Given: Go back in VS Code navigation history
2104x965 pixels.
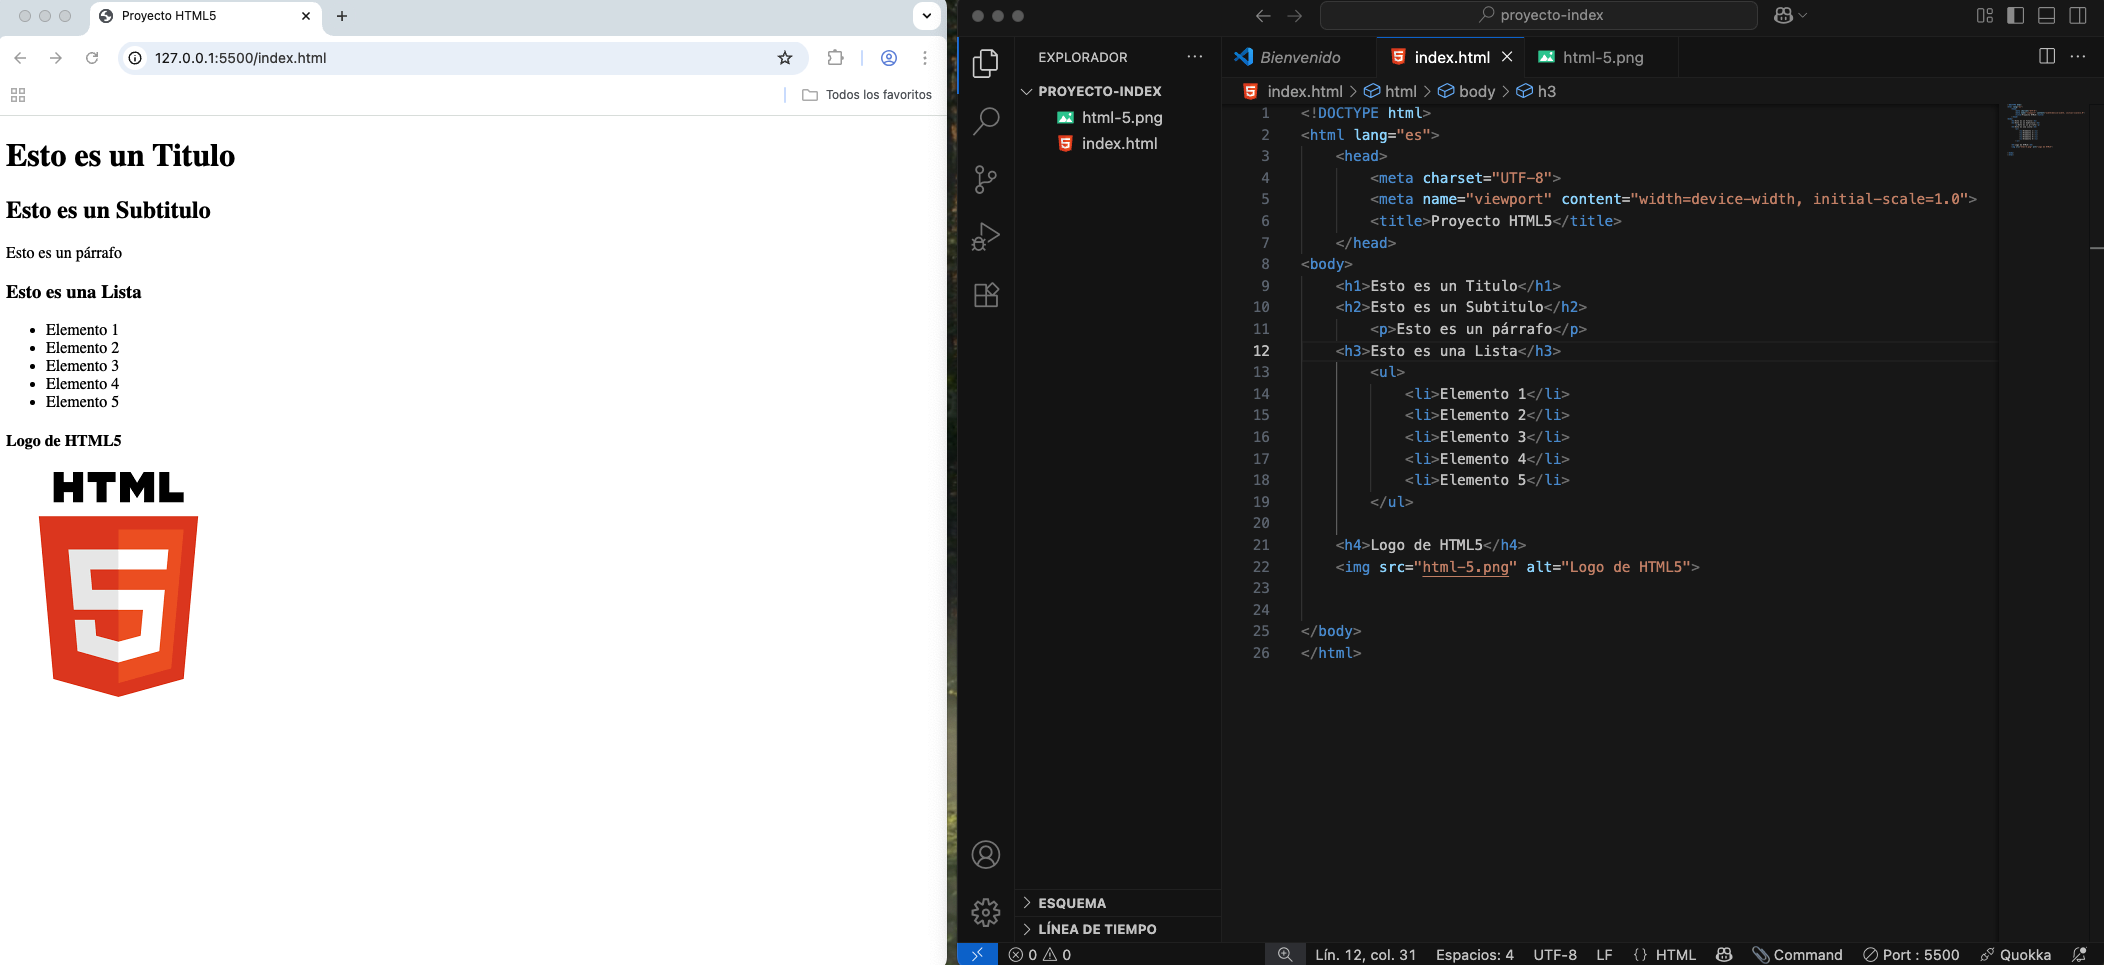Looking at the screenshot, I should [1263, 15].
